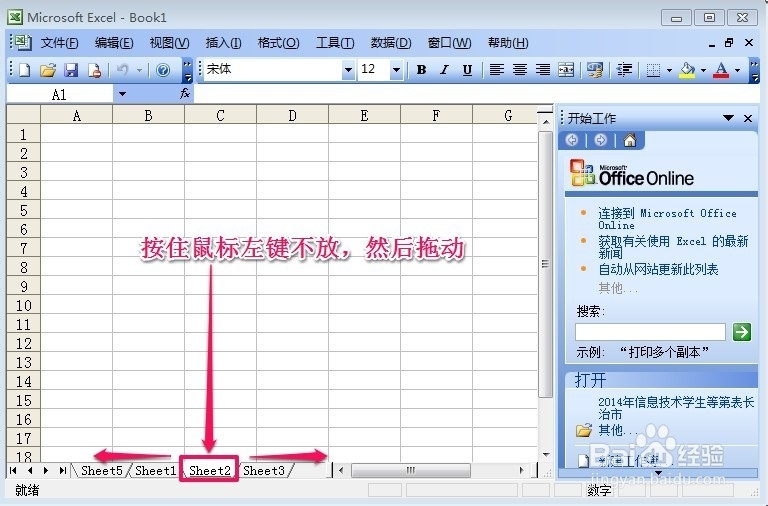Open the Help question mark icon
768x506 pixels.
[163, 70]
